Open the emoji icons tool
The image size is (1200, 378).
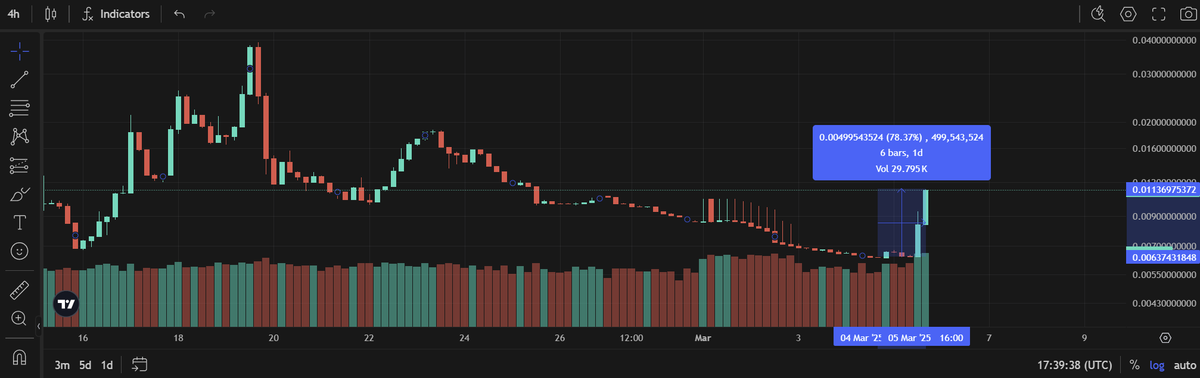tap(19, 251)
